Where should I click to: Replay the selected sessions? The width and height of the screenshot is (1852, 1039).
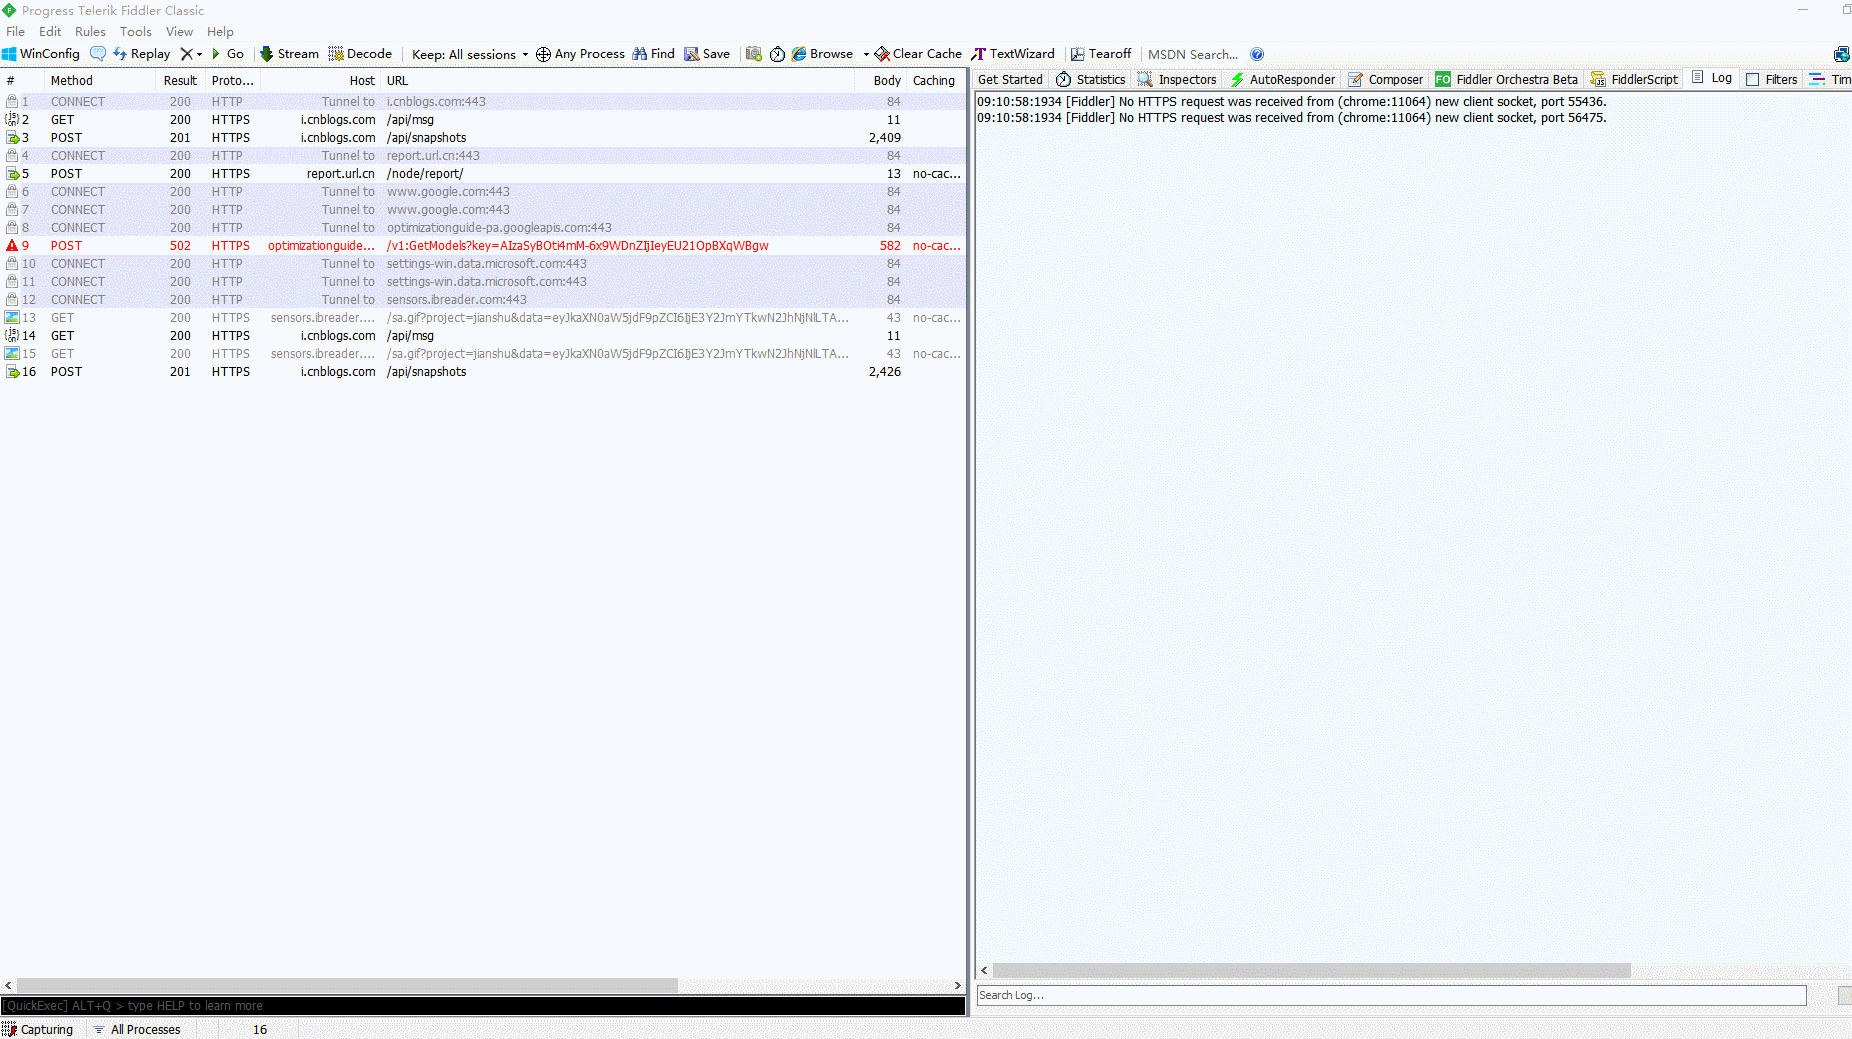pos(141,54)
